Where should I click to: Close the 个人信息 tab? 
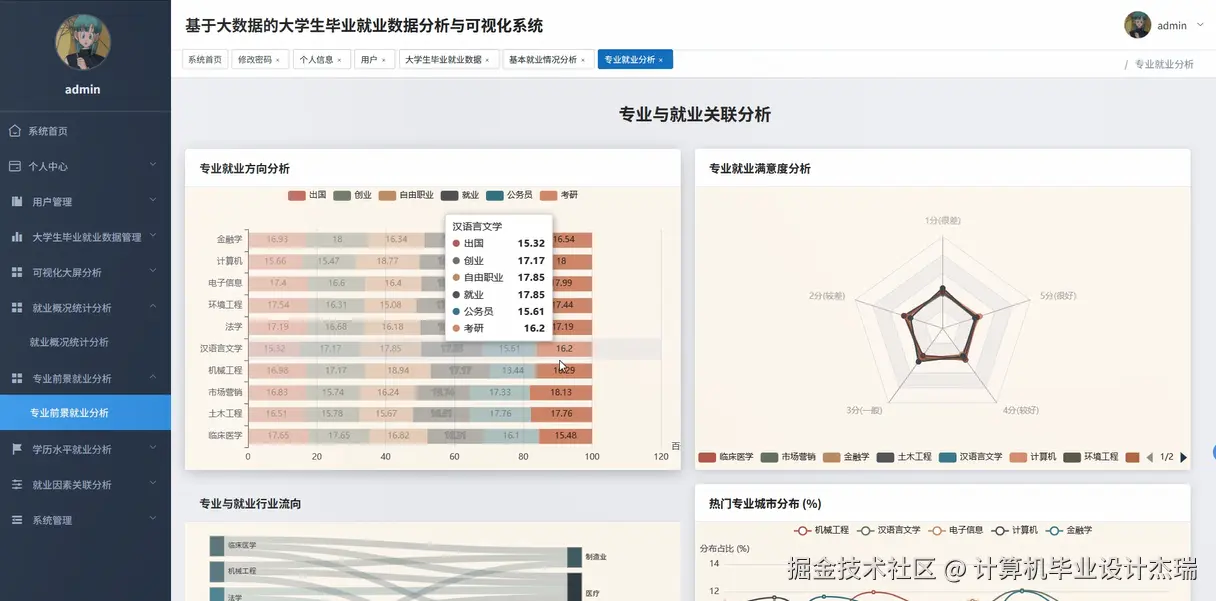339,60
